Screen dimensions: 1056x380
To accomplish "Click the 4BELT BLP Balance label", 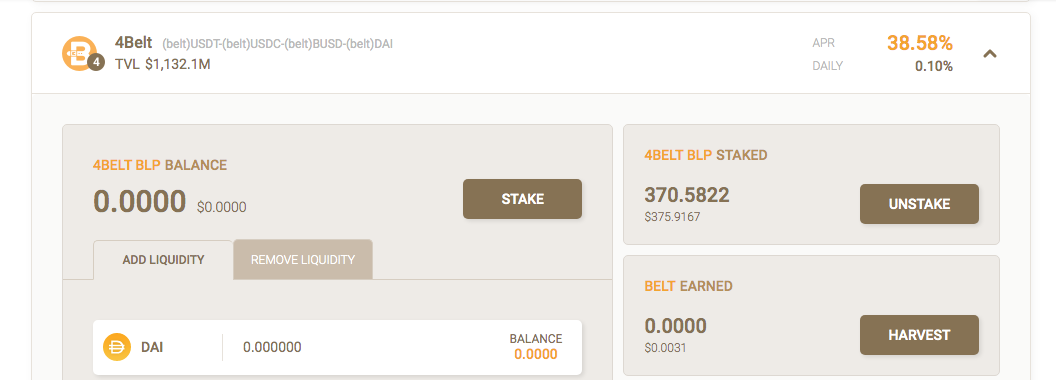I will 160,165.
